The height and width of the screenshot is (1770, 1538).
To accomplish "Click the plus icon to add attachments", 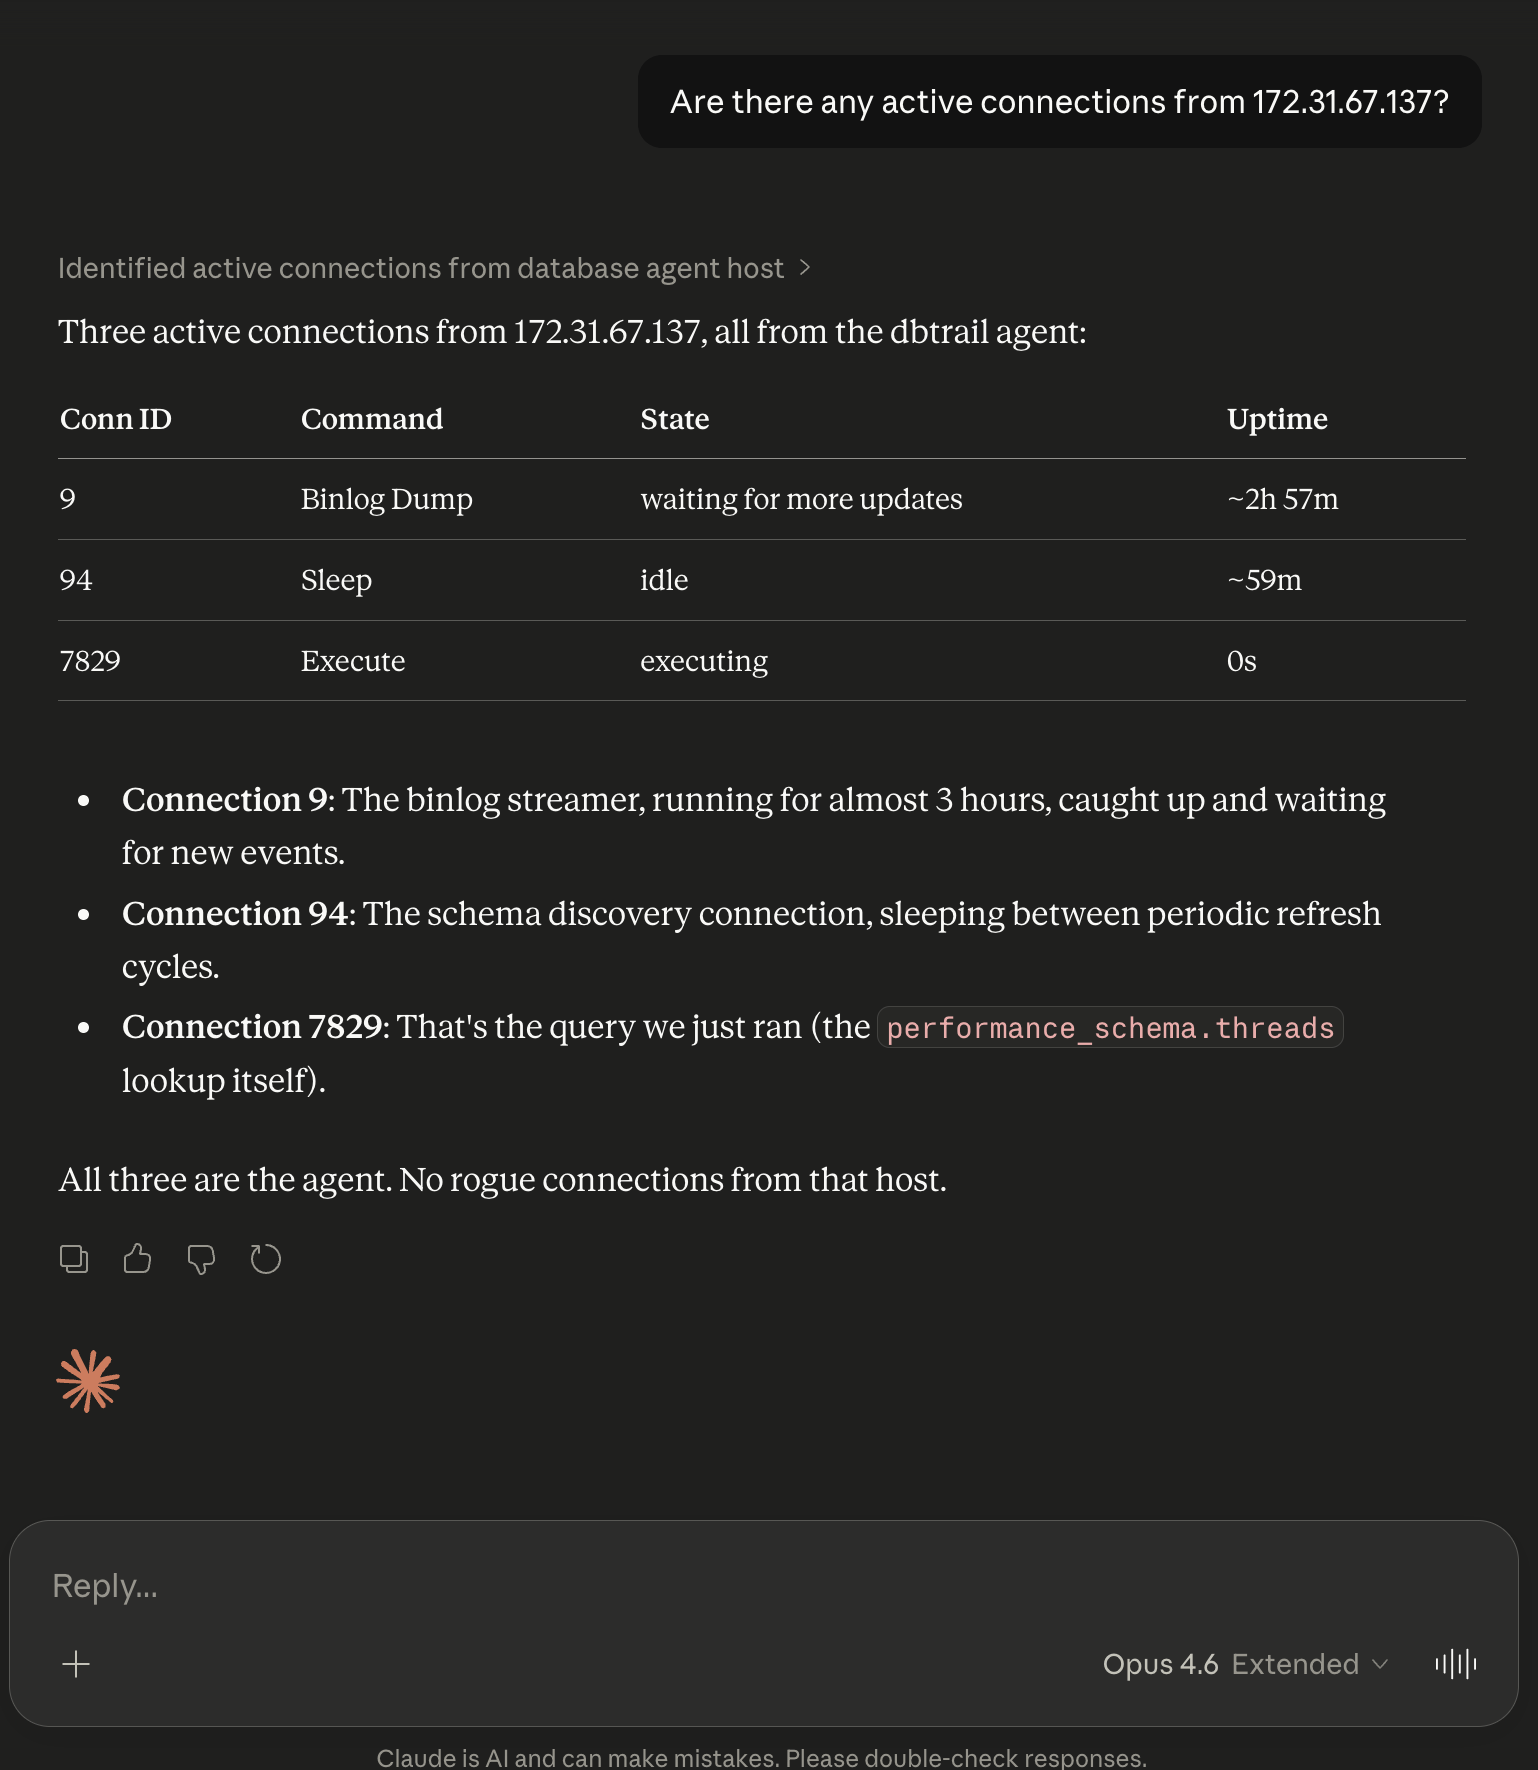I will tap(76, 1664).
